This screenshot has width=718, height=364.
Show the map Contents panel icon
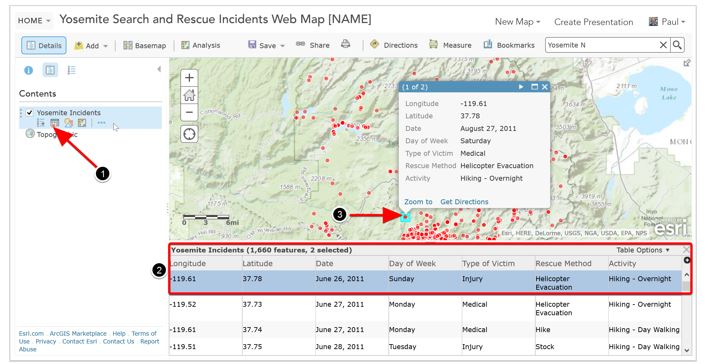point(50,70)
